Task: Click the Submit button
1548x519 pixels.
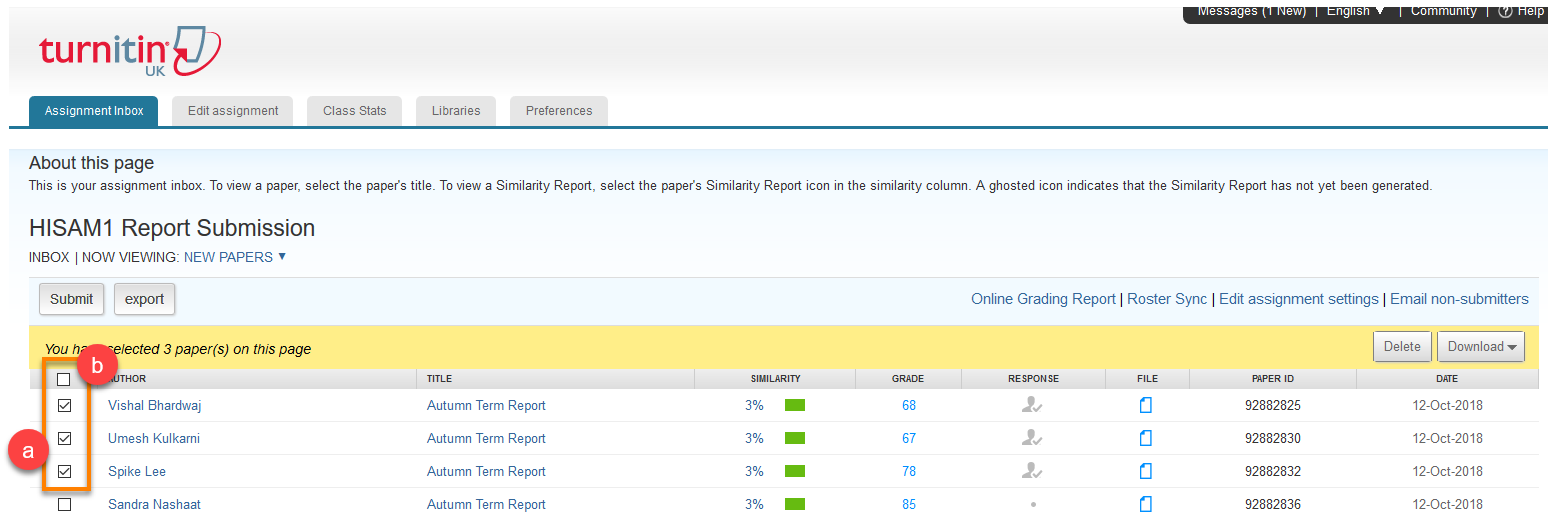Action: point(71,299)
